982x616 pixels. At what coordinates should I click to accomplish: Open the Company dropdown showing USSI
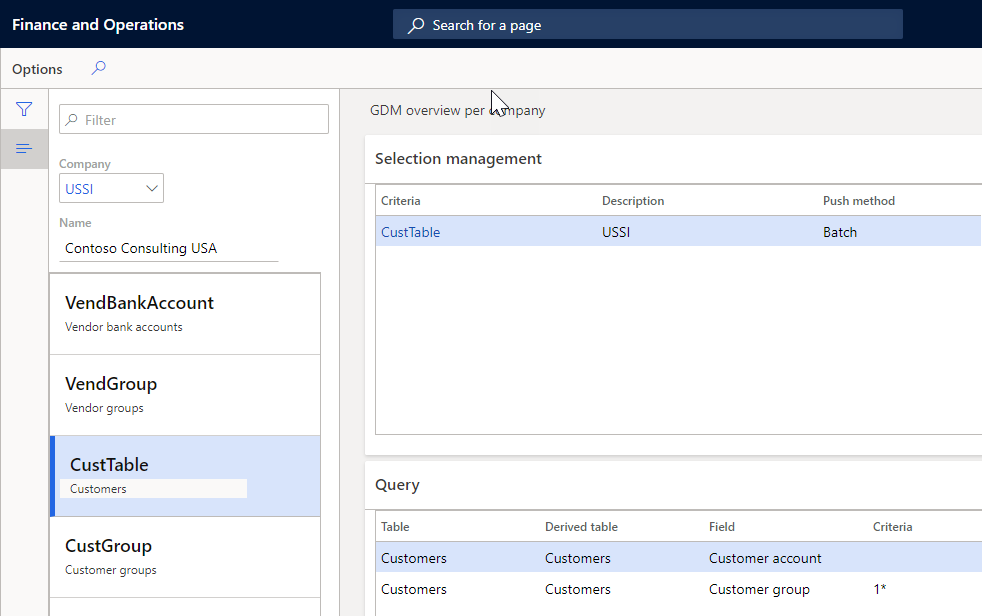click(110, 188)
